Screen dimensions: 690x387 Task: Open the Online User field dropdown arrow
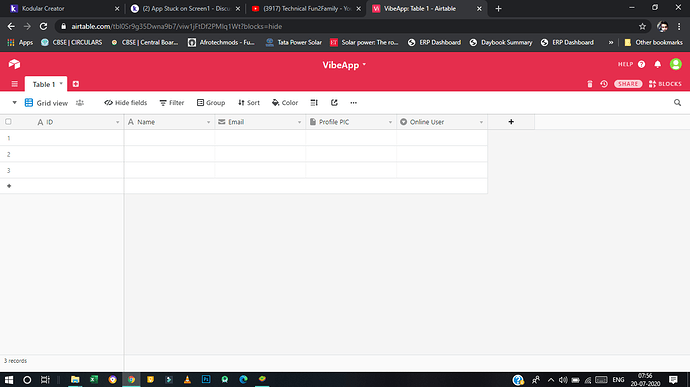click(481, 122)
